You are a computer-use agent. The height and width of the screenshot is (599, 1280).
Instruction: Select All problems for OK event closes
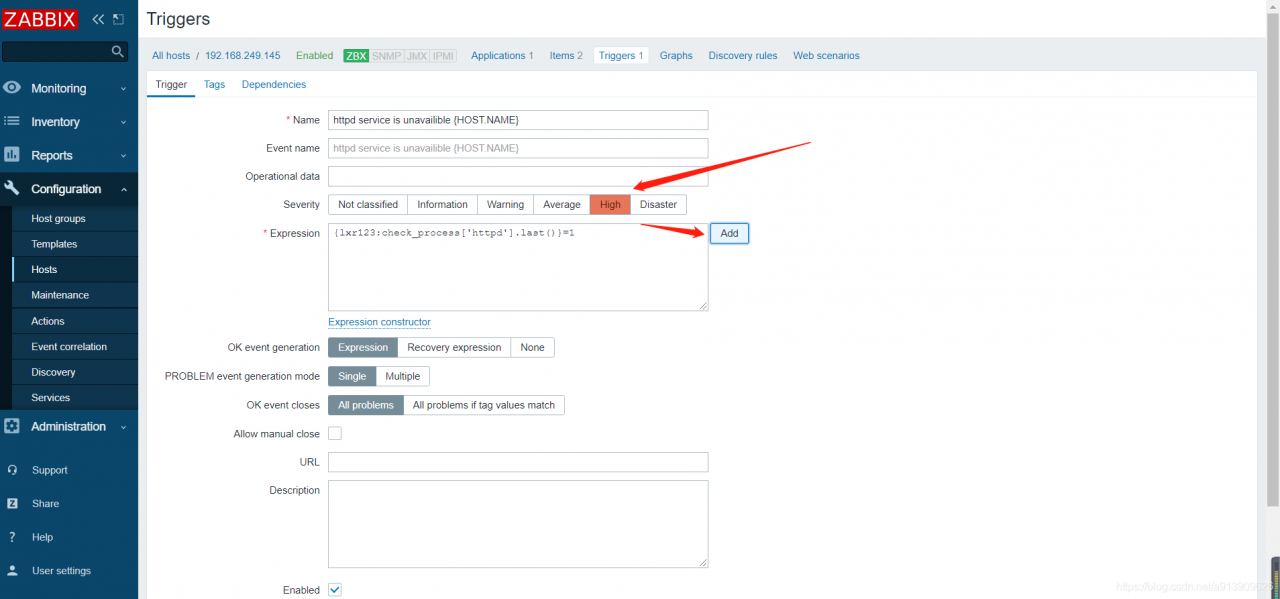click(366, 405)
